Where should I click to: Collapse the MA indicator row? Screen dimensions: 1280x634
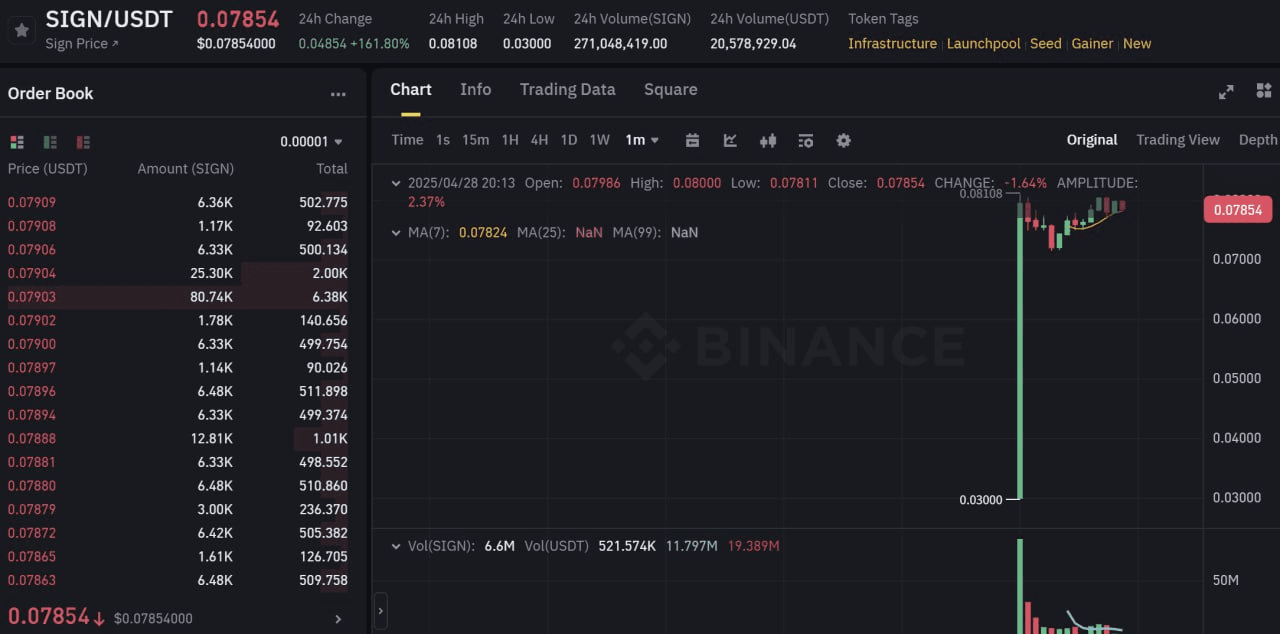(397, 232)
